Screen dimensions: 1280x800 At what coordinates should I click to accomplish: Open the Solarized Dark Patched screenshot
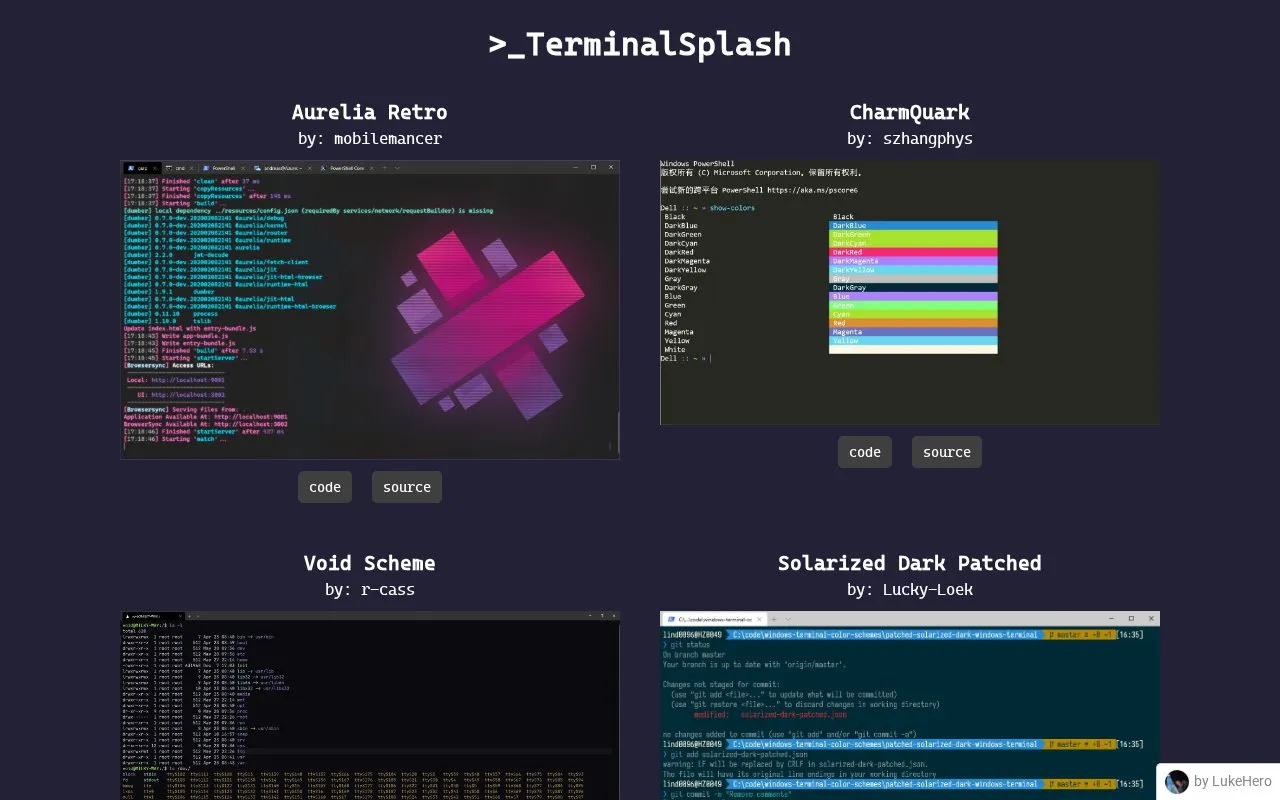point(910,705)
